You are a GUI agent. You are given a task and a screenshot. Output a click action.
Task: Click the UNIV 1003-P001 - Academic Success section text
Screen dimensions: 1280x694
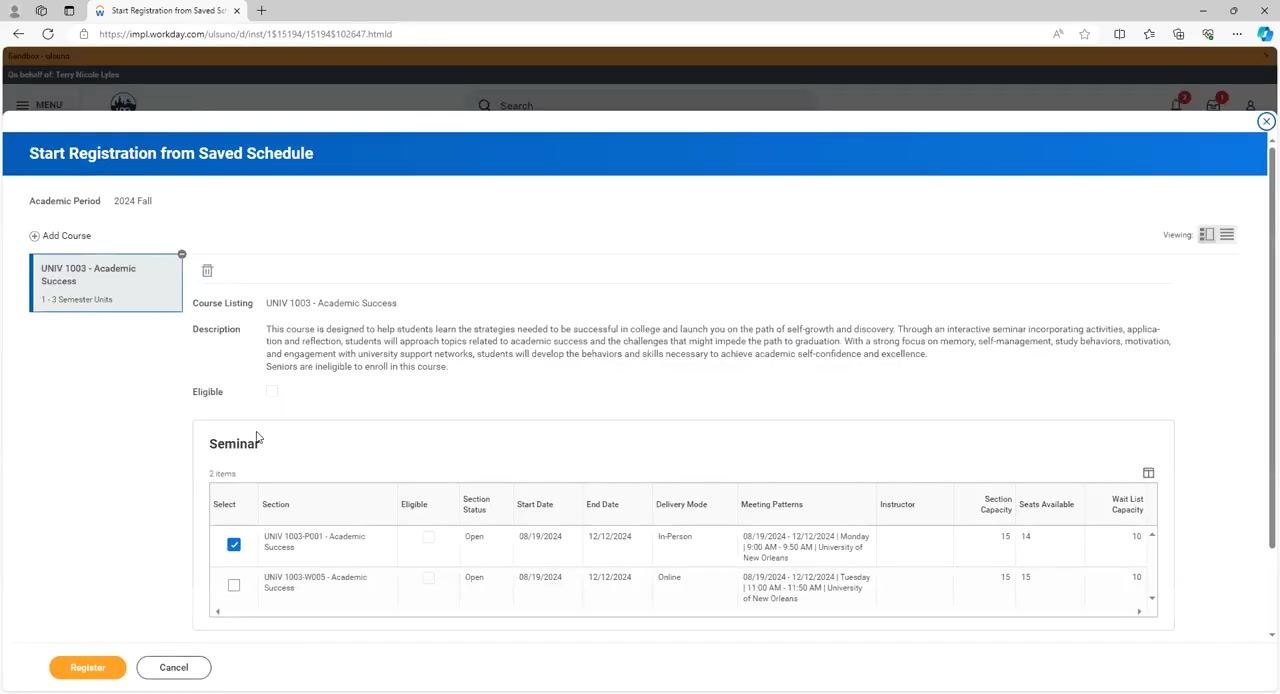tap(315, 542)
